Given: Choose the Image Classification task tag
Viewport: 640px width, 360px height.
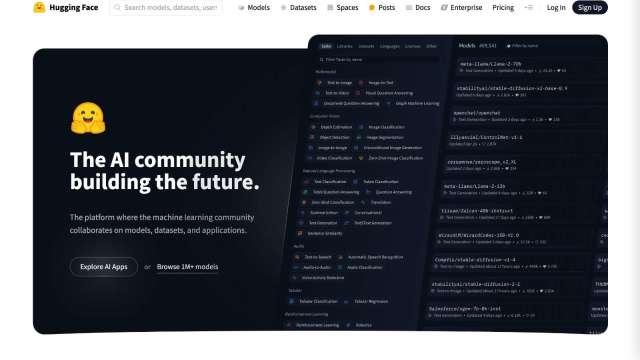Looking at the screenshot, I should click(382, 127).
